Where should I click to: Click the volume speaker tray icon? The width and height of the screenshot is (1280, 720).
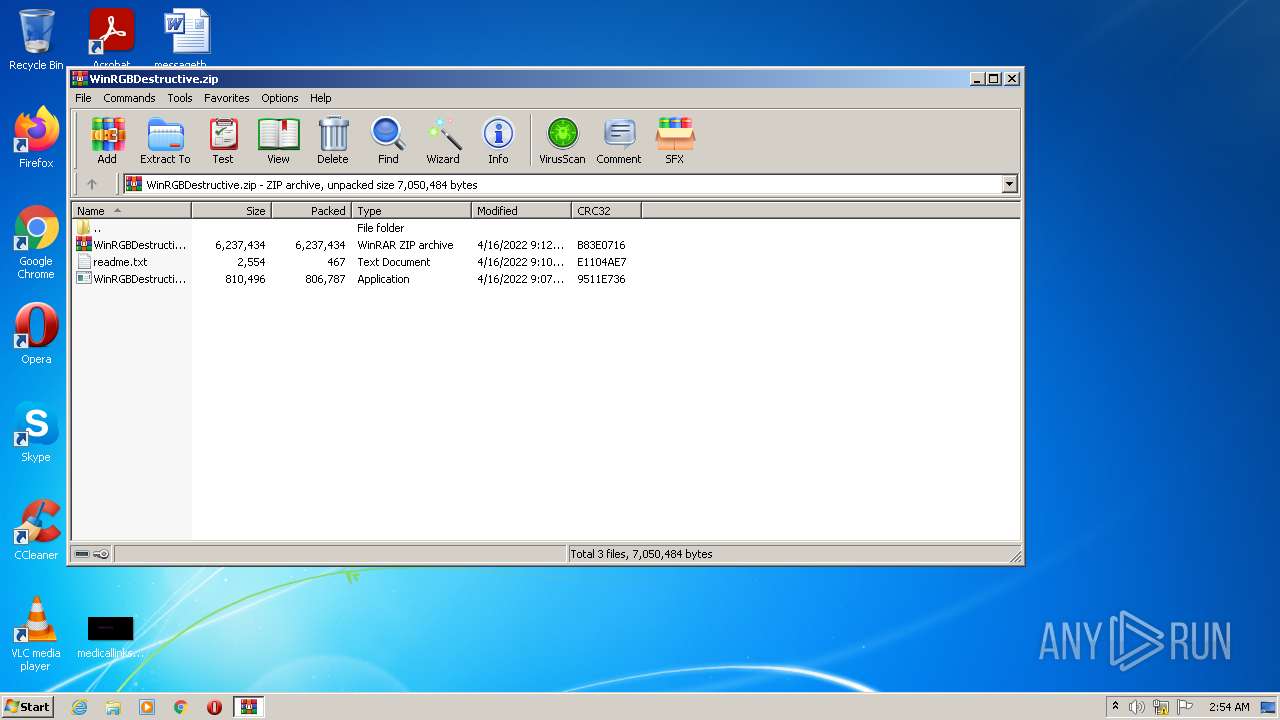[1137, 707]
